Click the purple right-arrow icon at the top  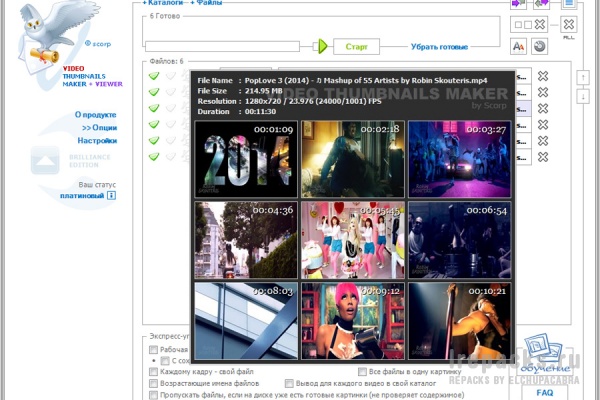[518, 3]
